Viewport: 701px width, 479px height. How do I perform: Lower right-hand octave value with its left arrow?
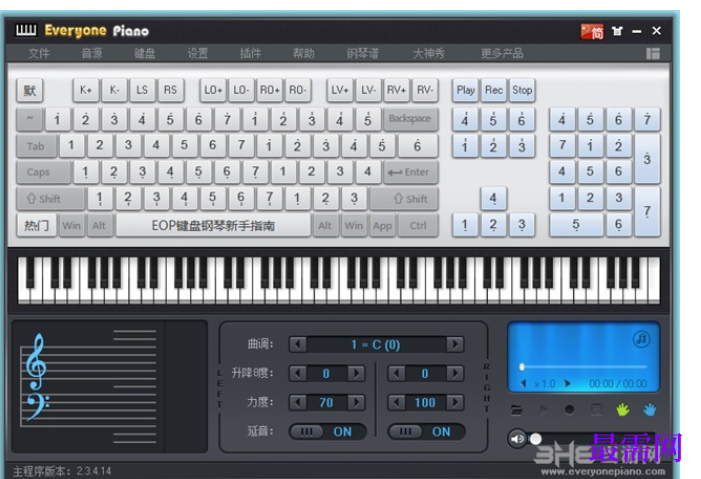[396, 373]
